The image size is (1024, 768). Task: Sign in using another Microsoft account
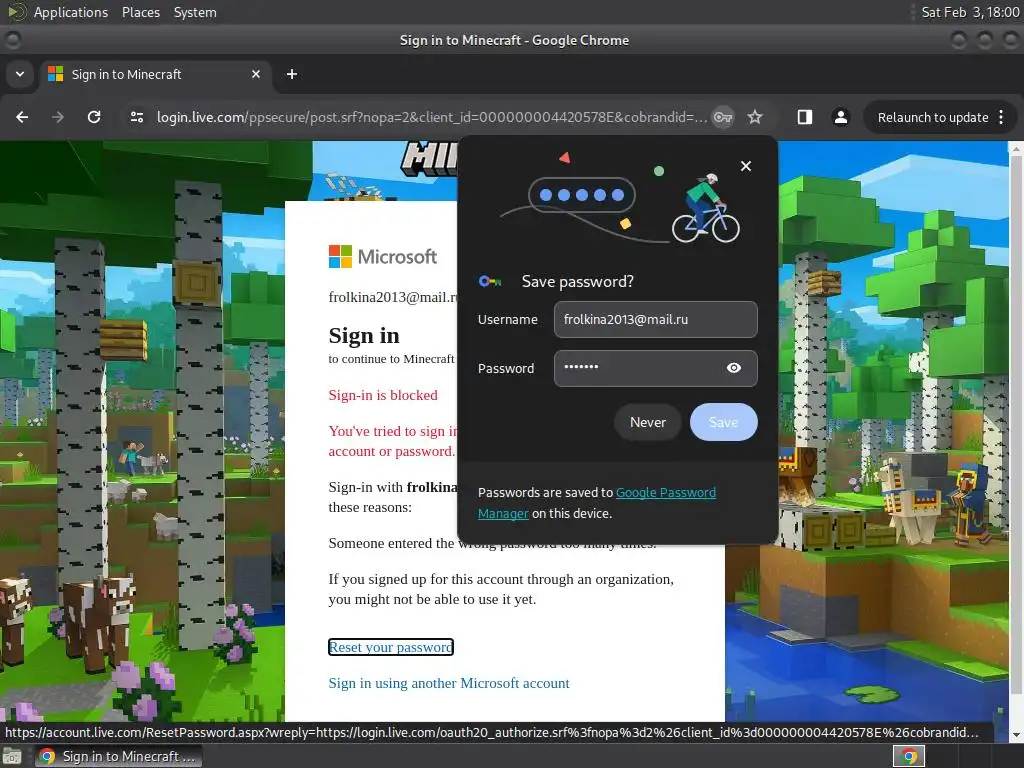[449, 683]
